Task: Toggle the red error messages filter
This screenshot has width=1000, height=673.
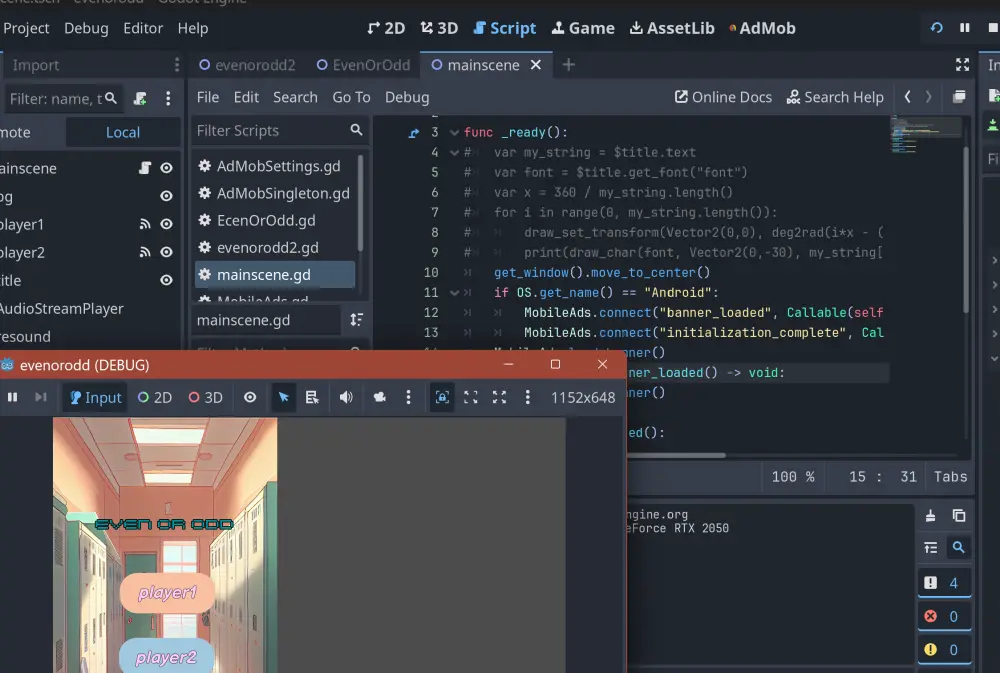Action: [x=945, y=616]
